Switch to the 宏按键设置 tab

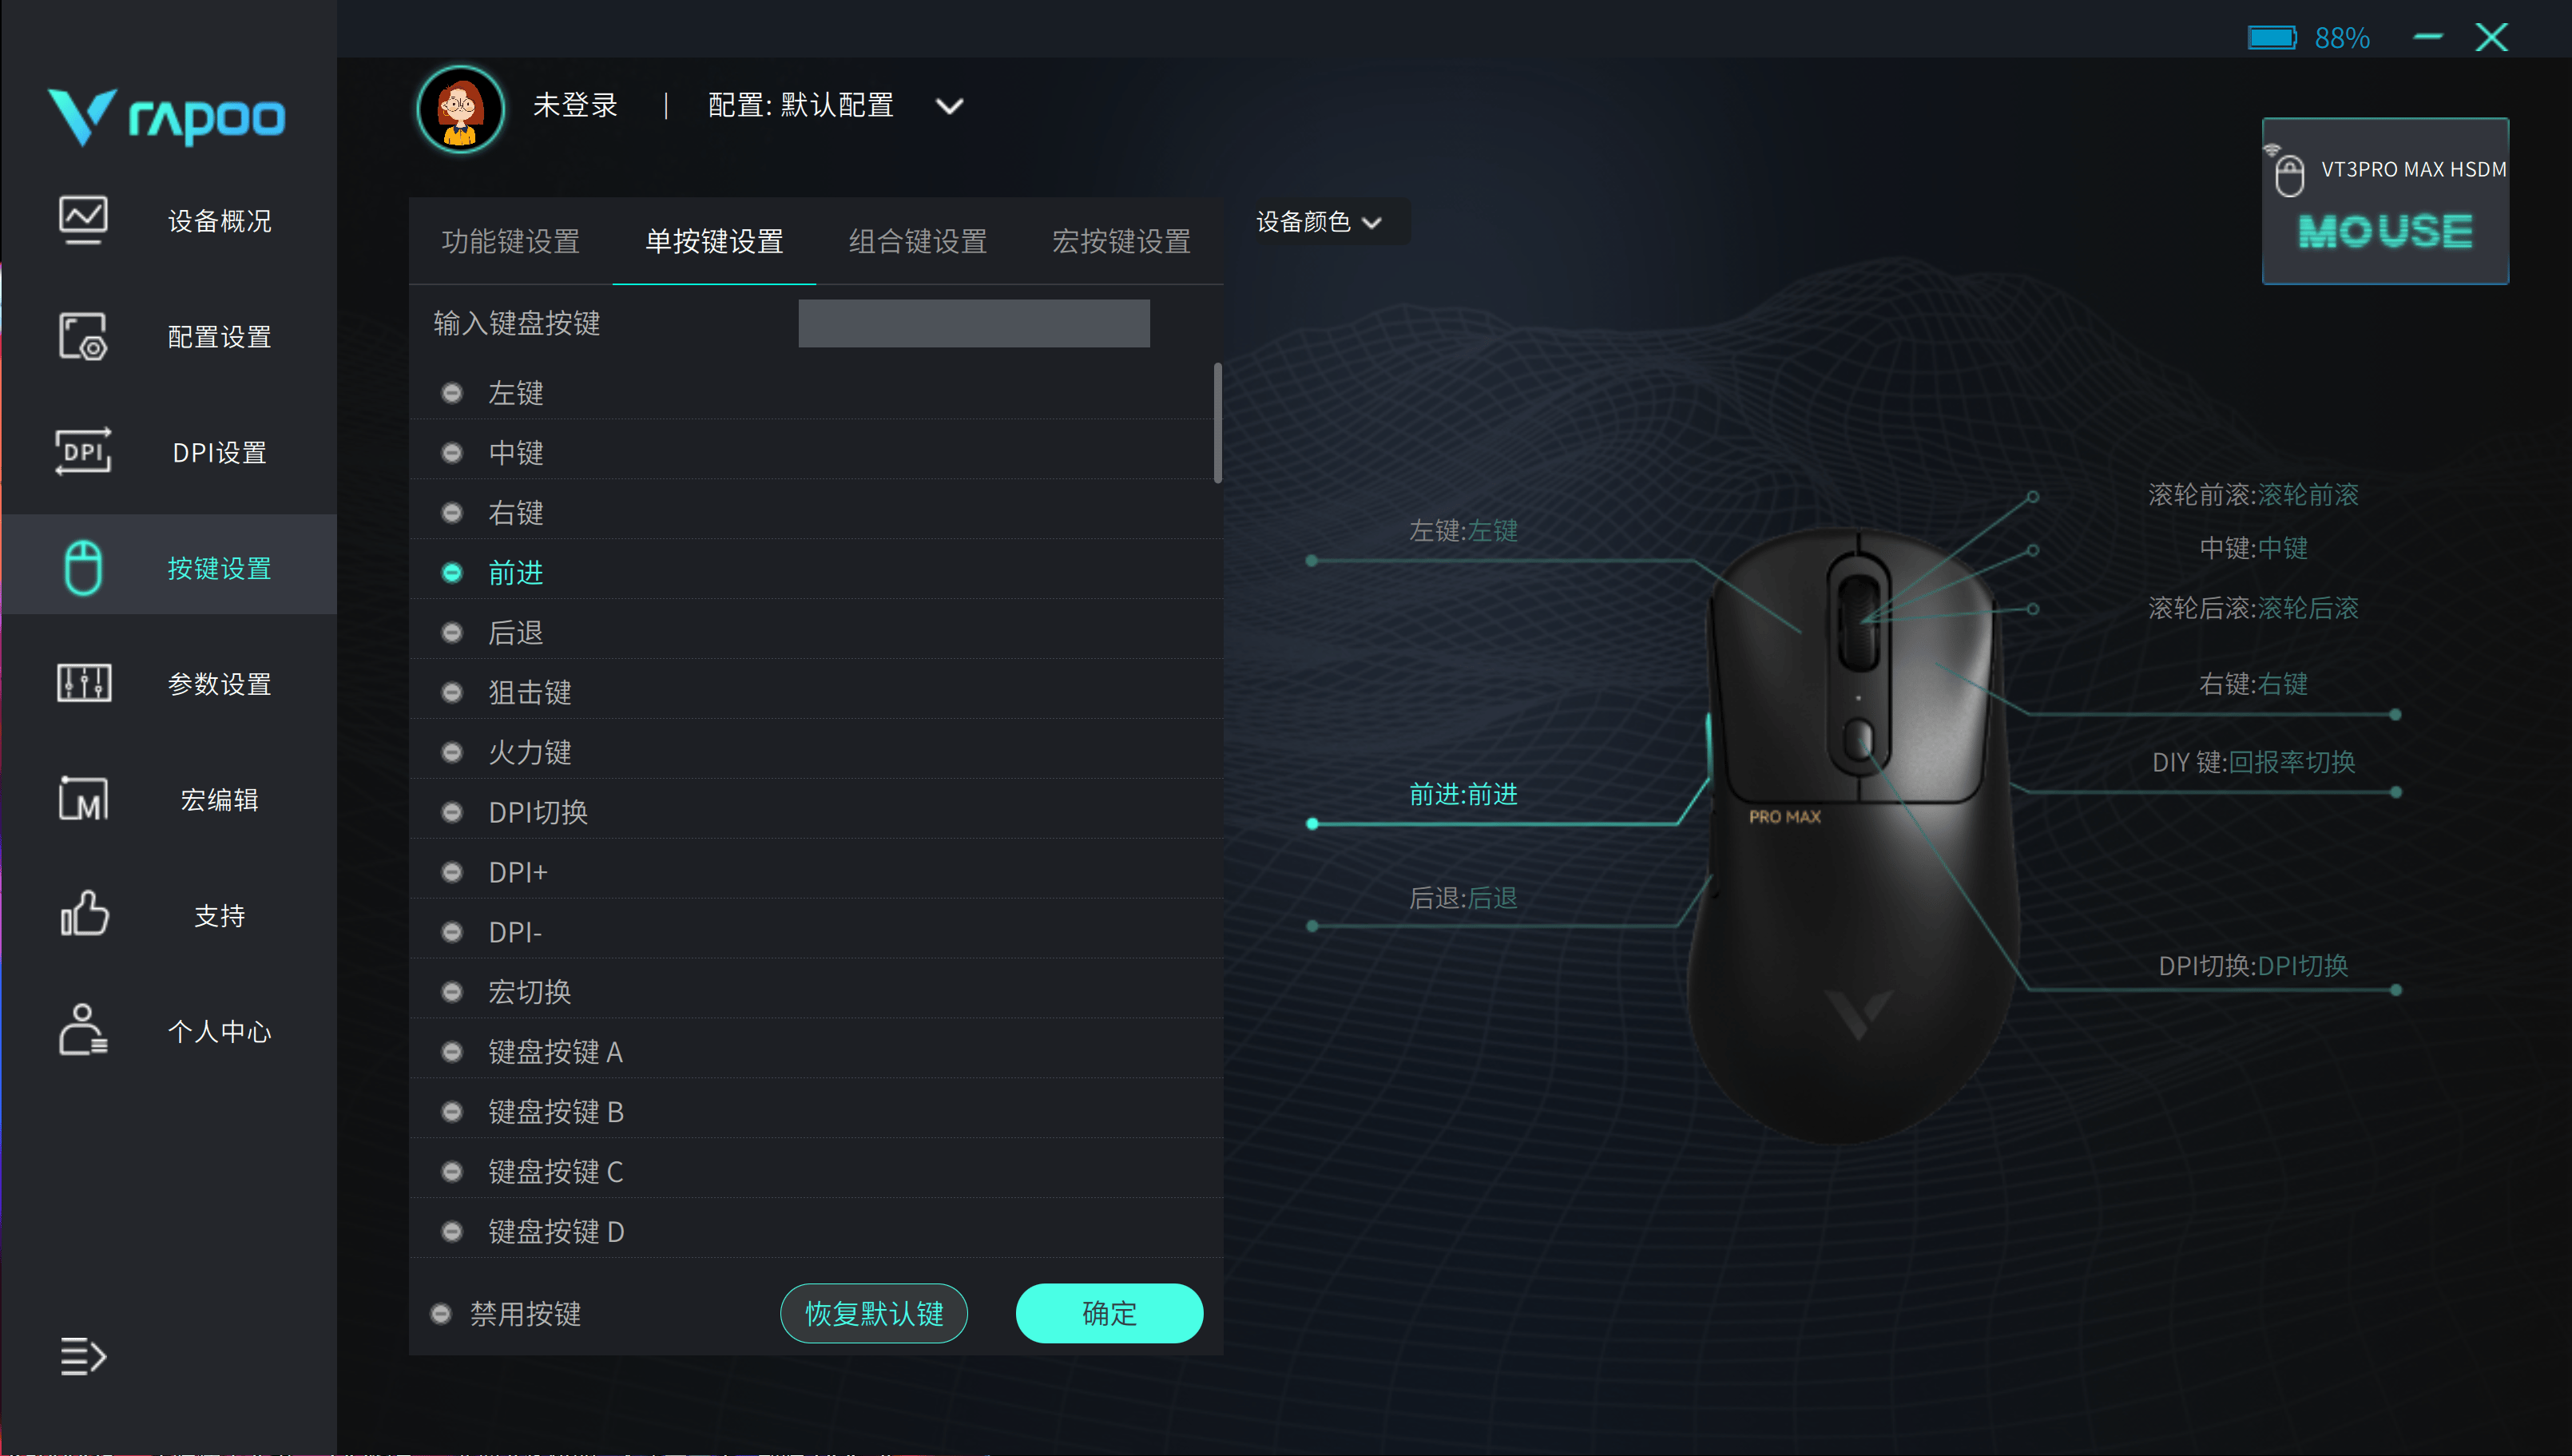1121,242
